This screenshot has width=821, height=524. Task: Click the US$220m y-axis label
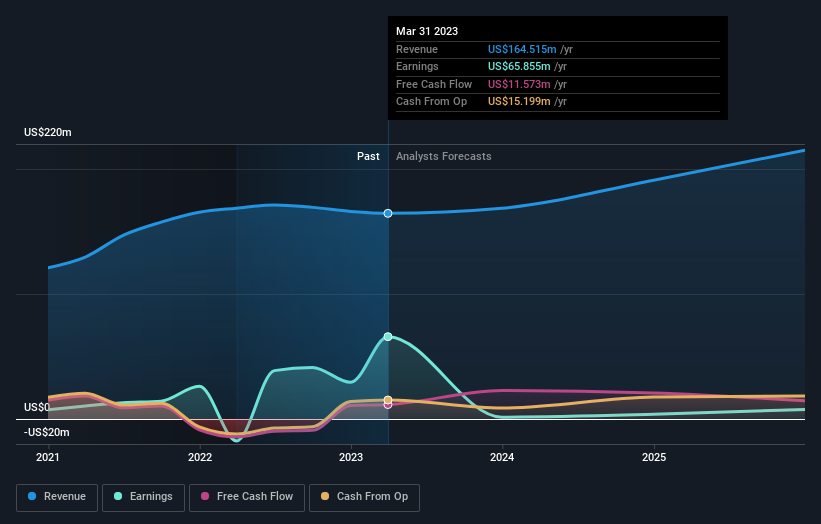click(x=48, y=132)
